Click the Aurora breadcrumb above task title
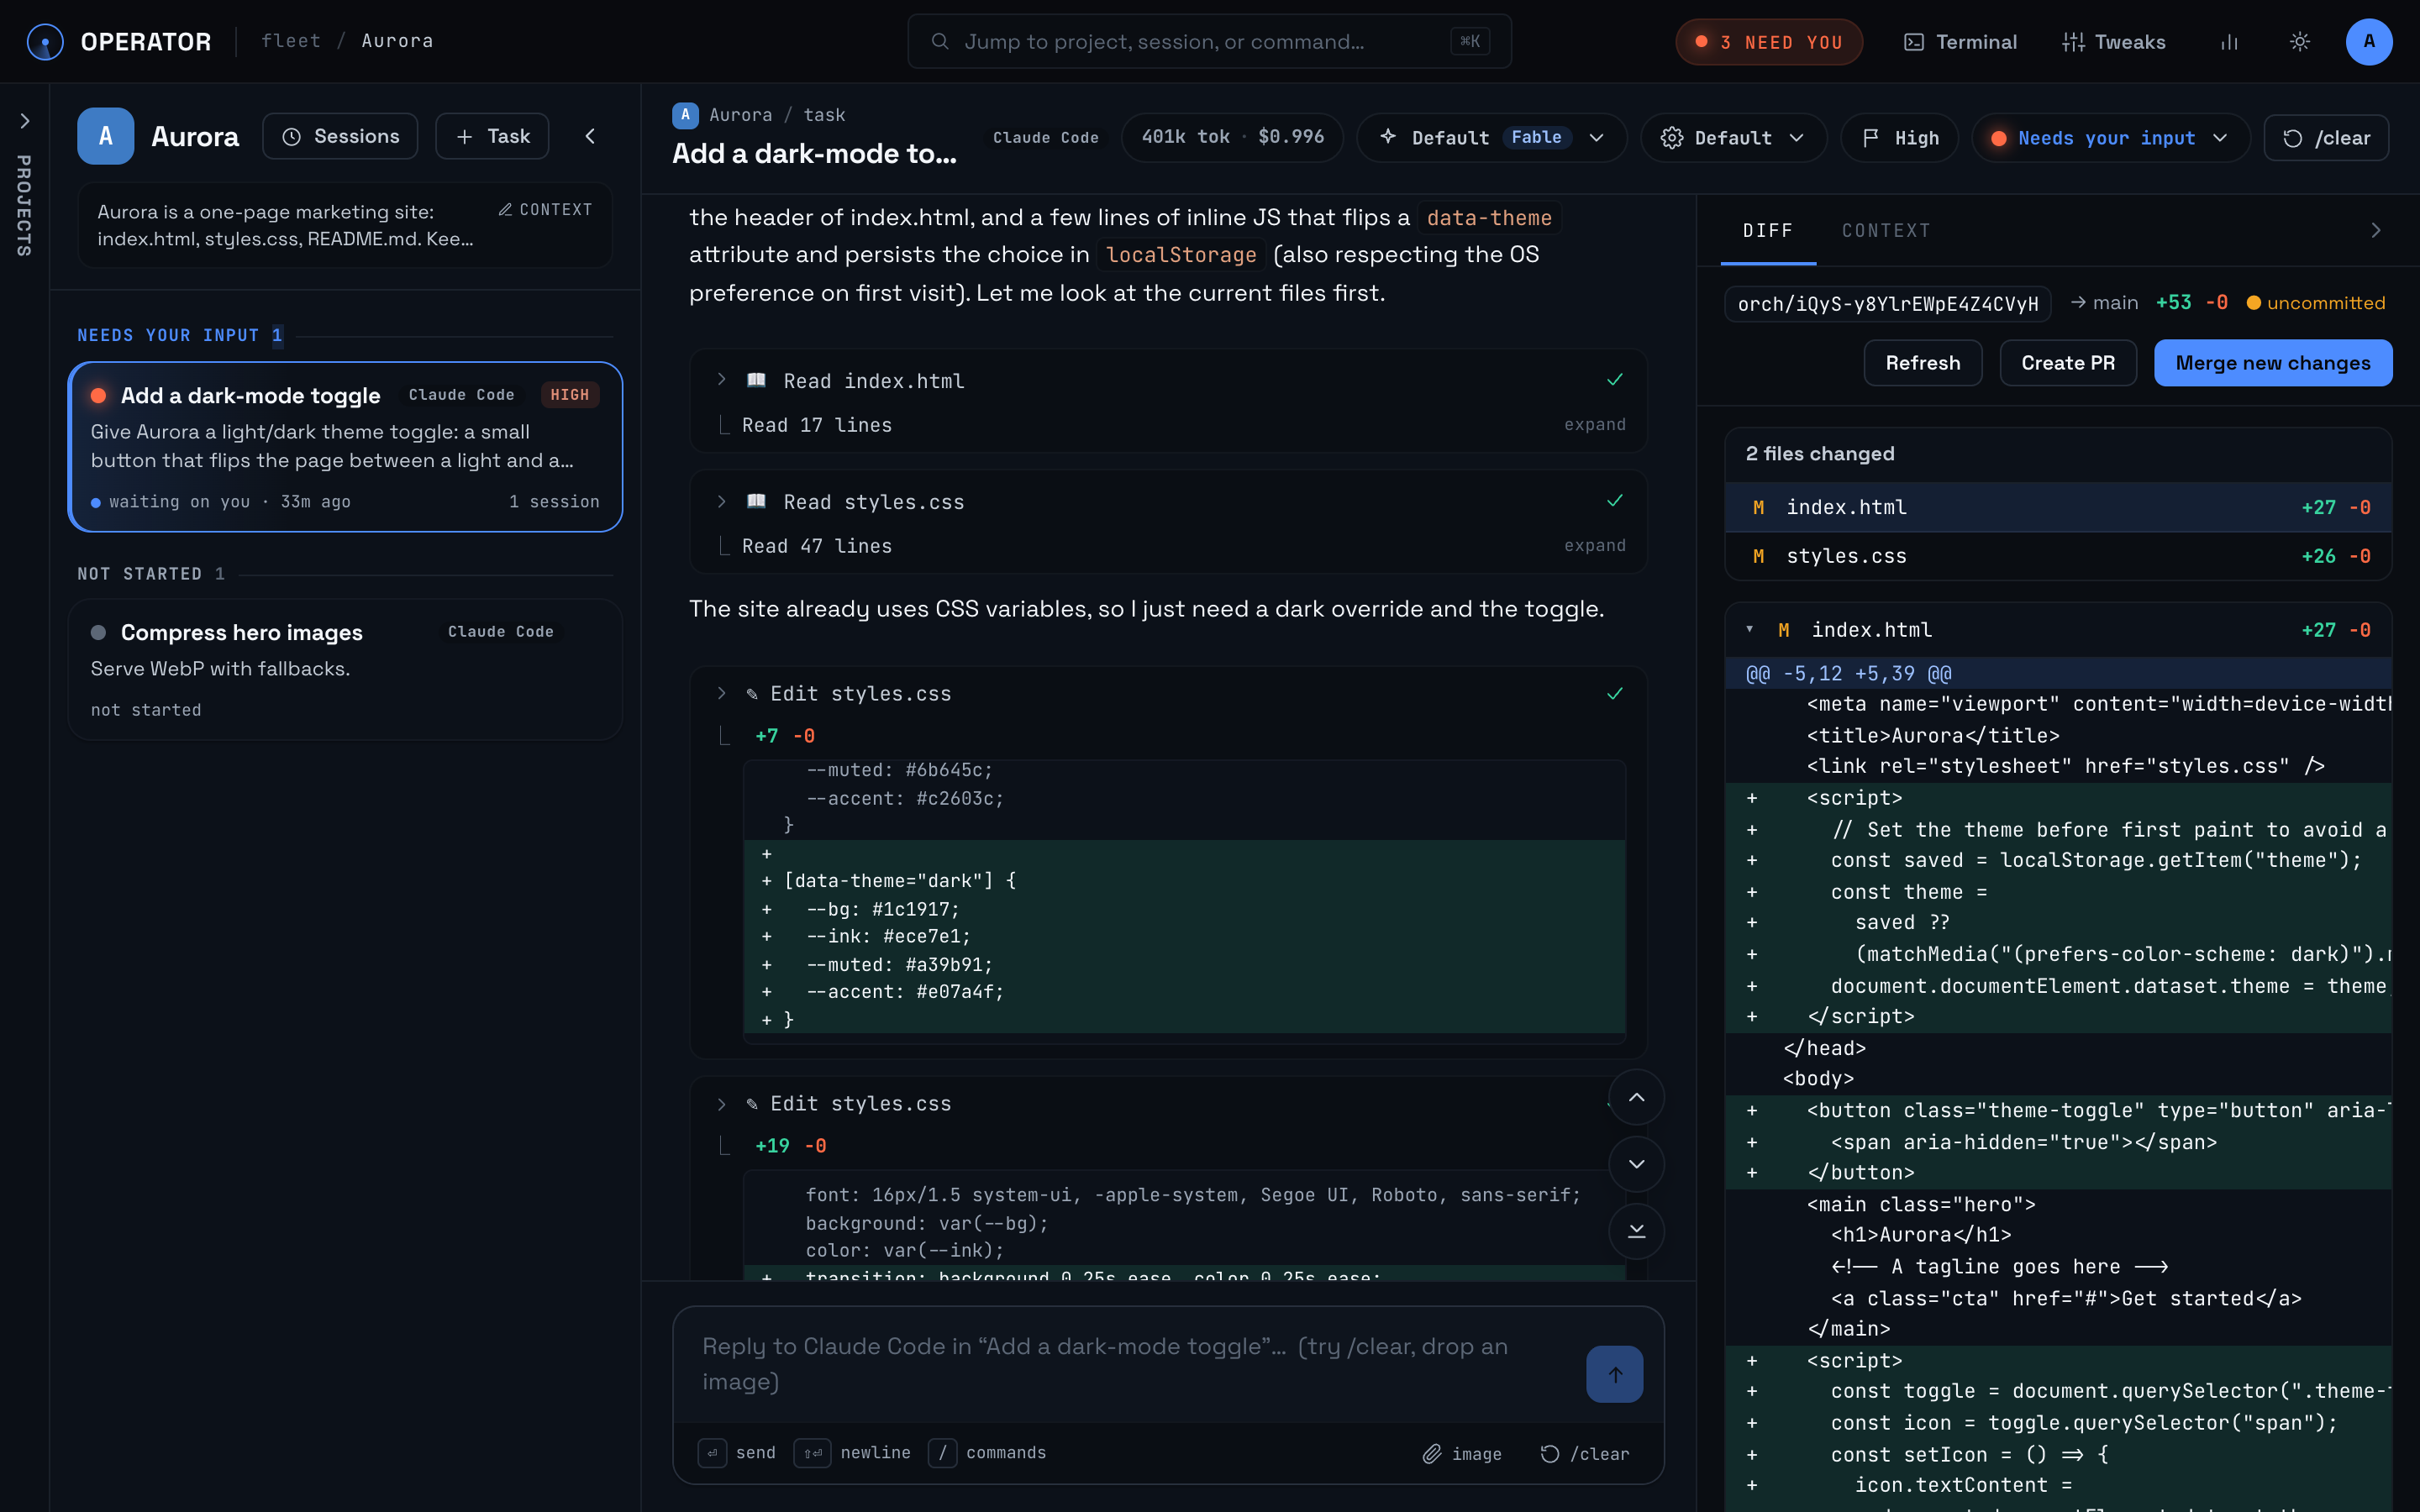The height and width of the screenshot is (1512, 2420). click(740, 115)
